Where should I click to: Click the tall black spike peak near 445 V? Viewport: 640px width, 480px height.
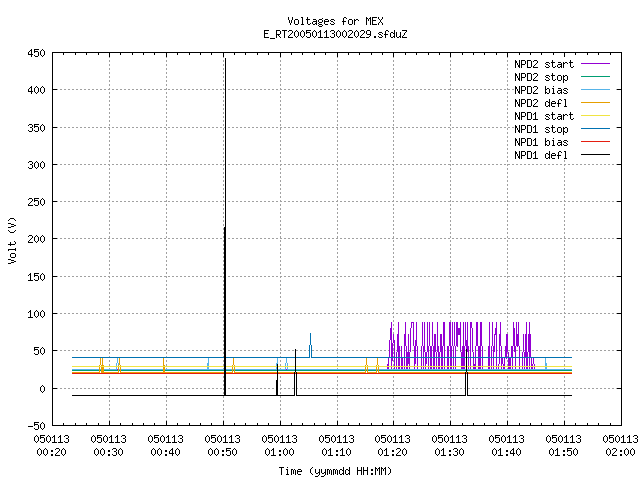coord(225,60)
